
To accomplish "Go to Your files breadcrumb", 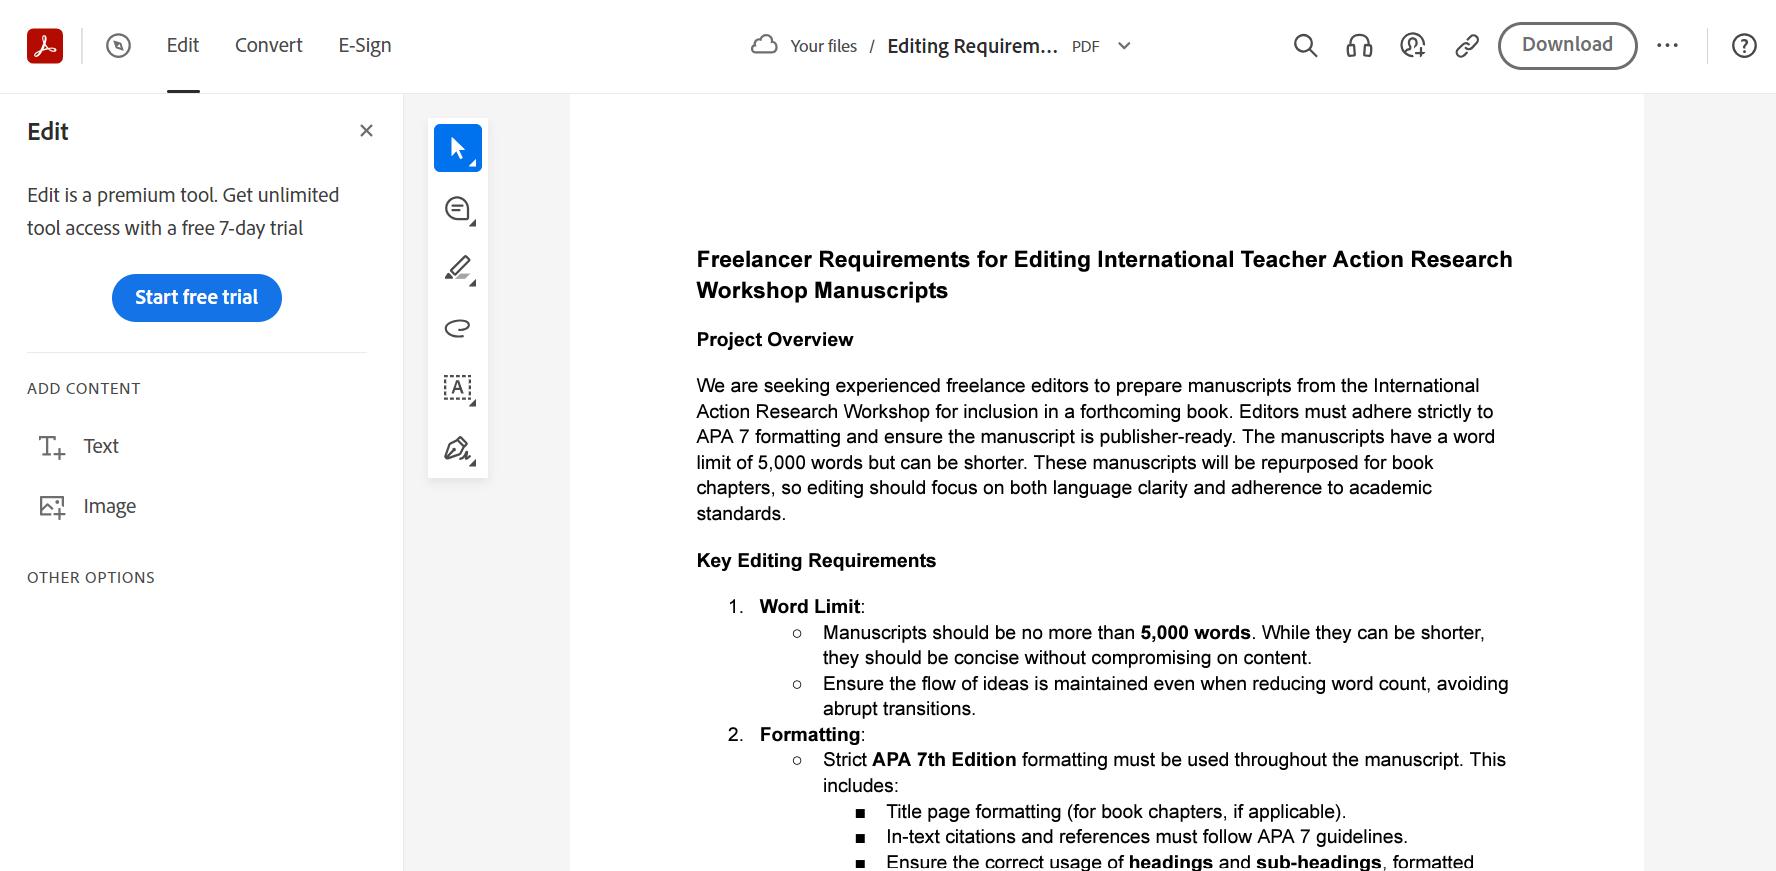I will (824, 46).
